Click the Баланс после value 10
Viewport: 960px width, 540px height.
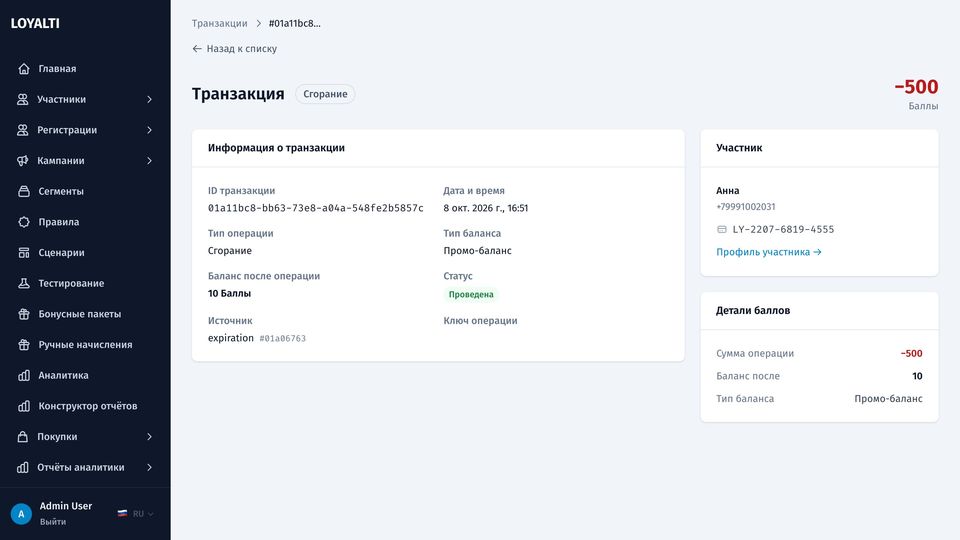coord(917,376)
